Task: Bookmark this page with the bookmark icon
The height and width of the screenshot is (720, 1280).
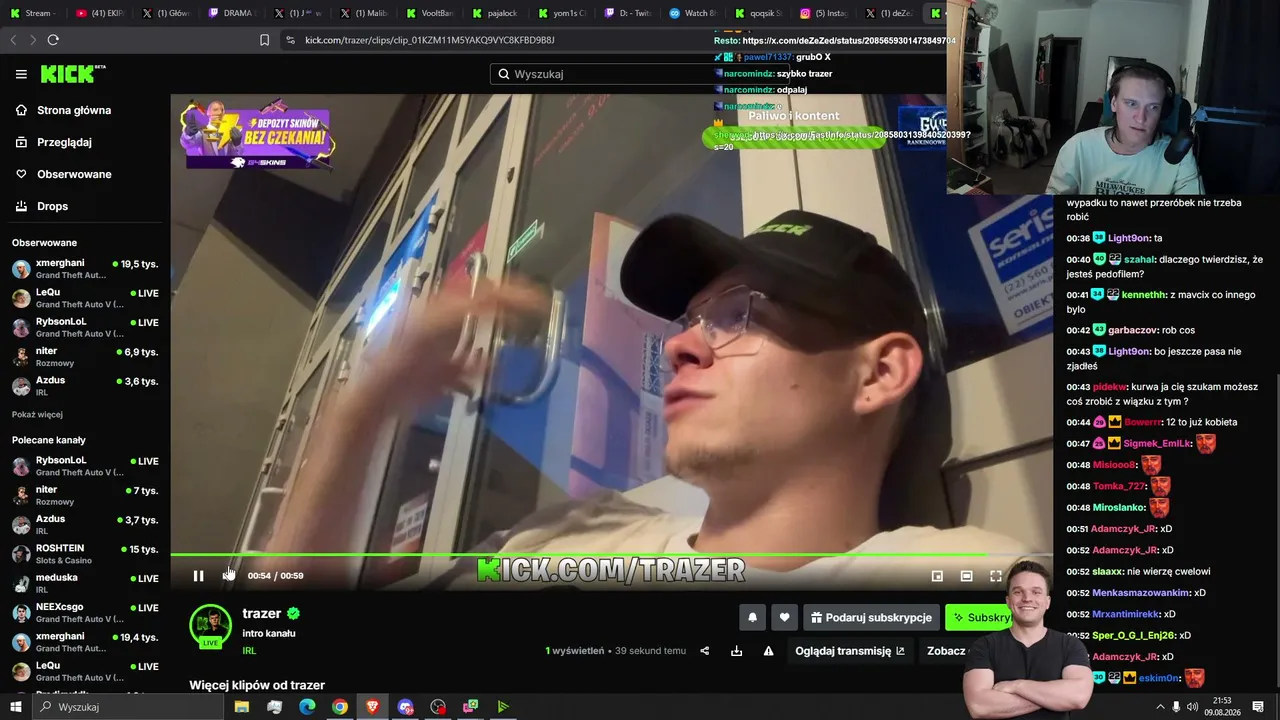Action: [264, 40]
